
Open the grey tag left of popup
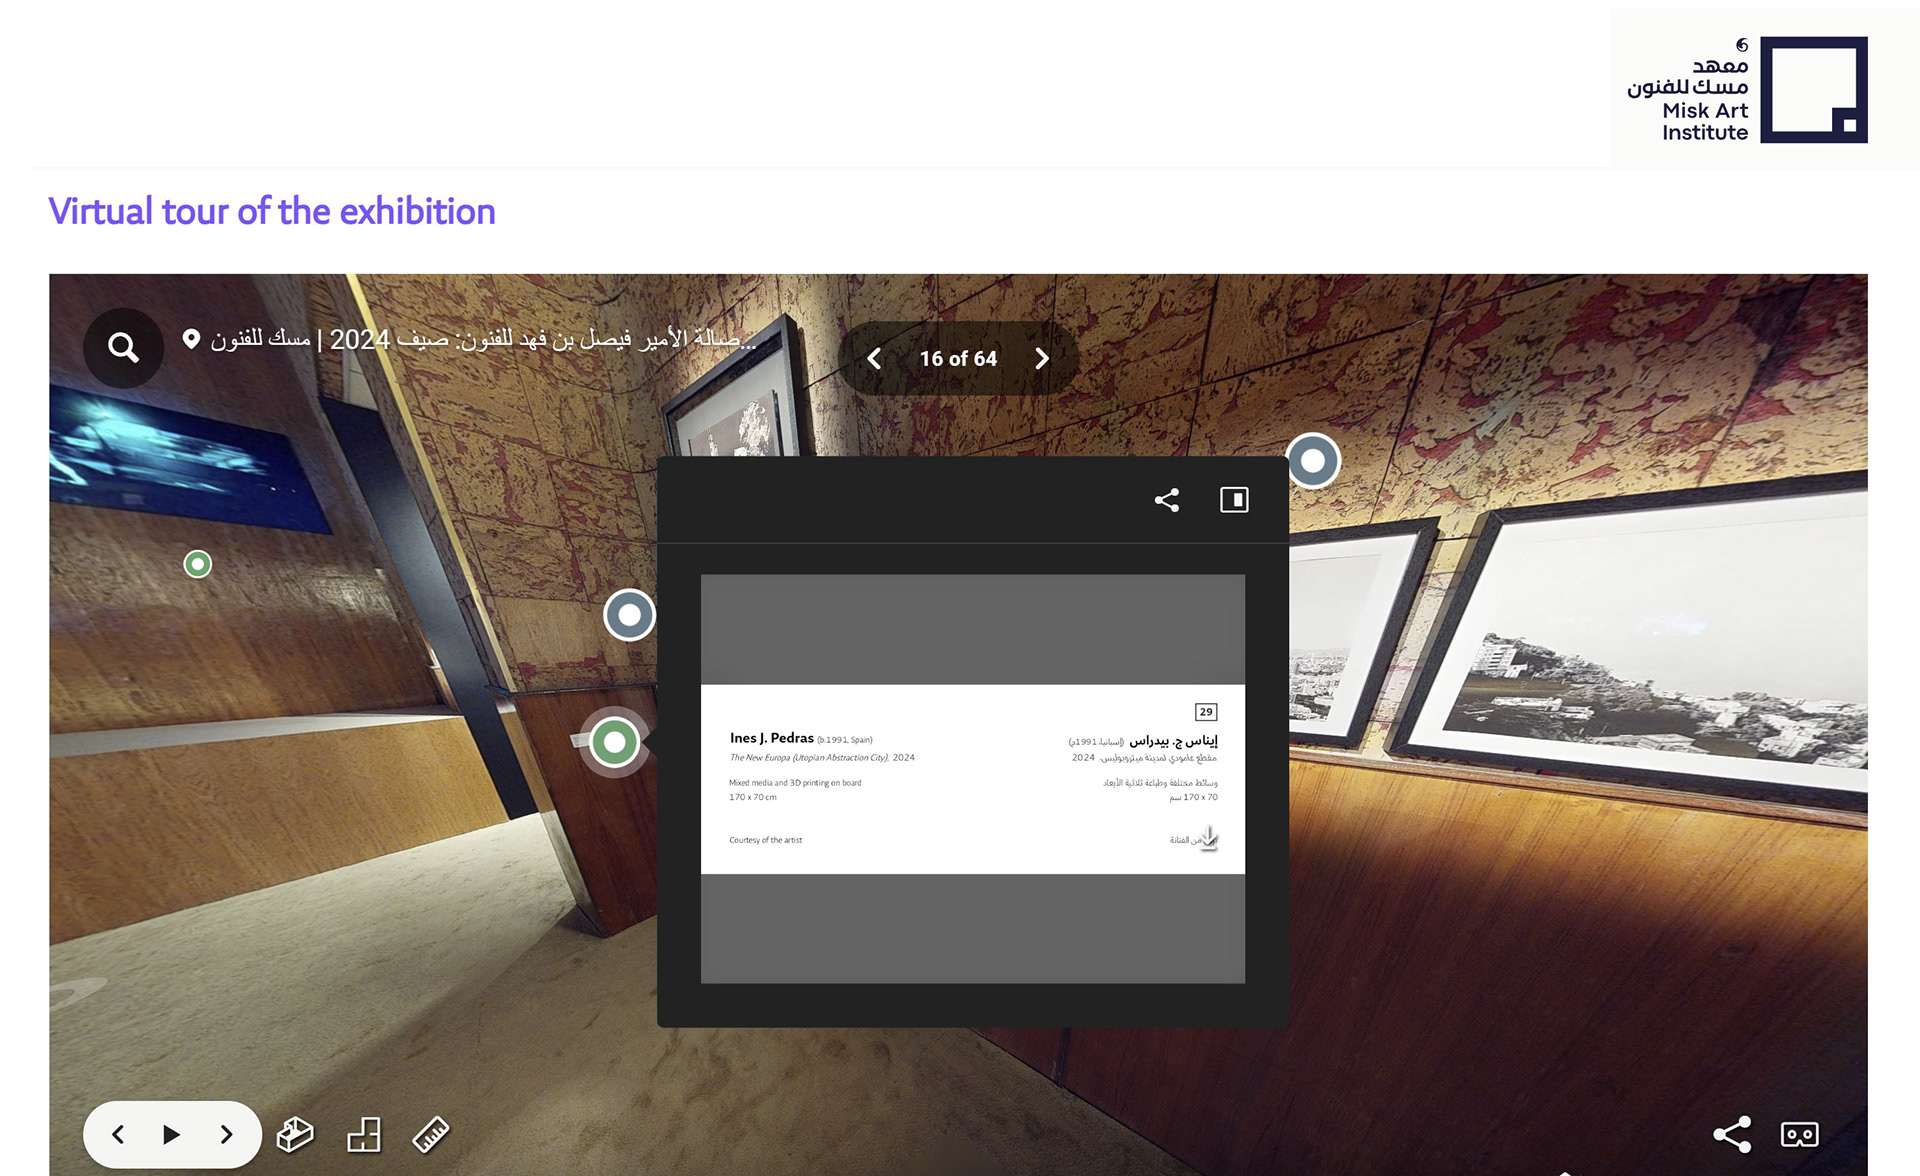[x=629, y=615]
